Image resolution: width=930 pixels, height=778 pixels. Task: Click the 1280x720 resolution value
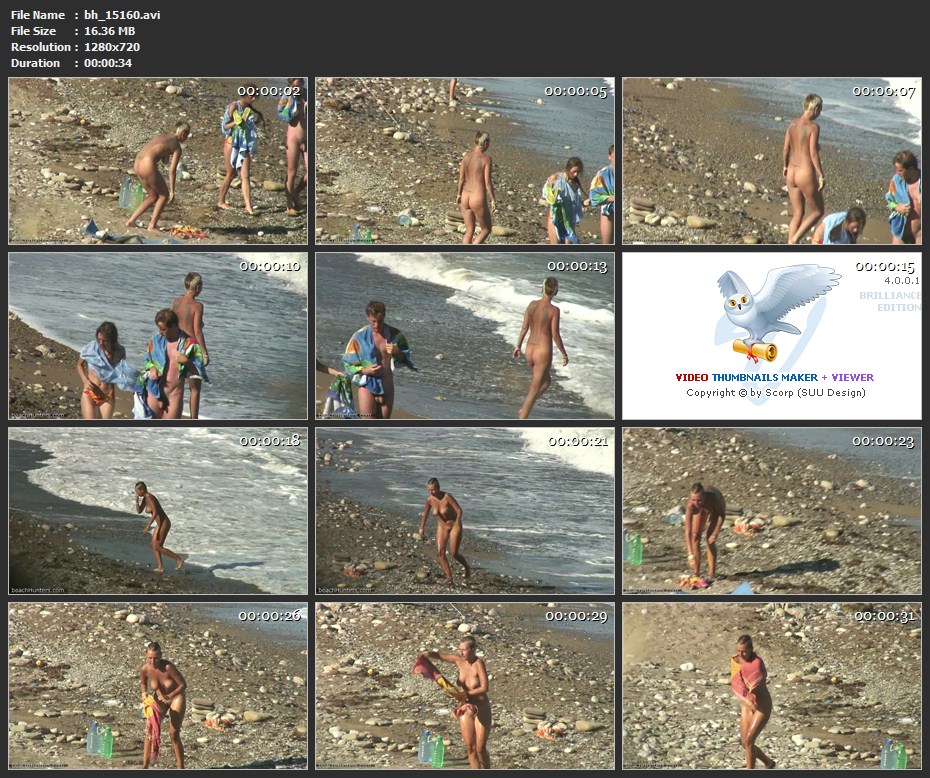[112, 47]
